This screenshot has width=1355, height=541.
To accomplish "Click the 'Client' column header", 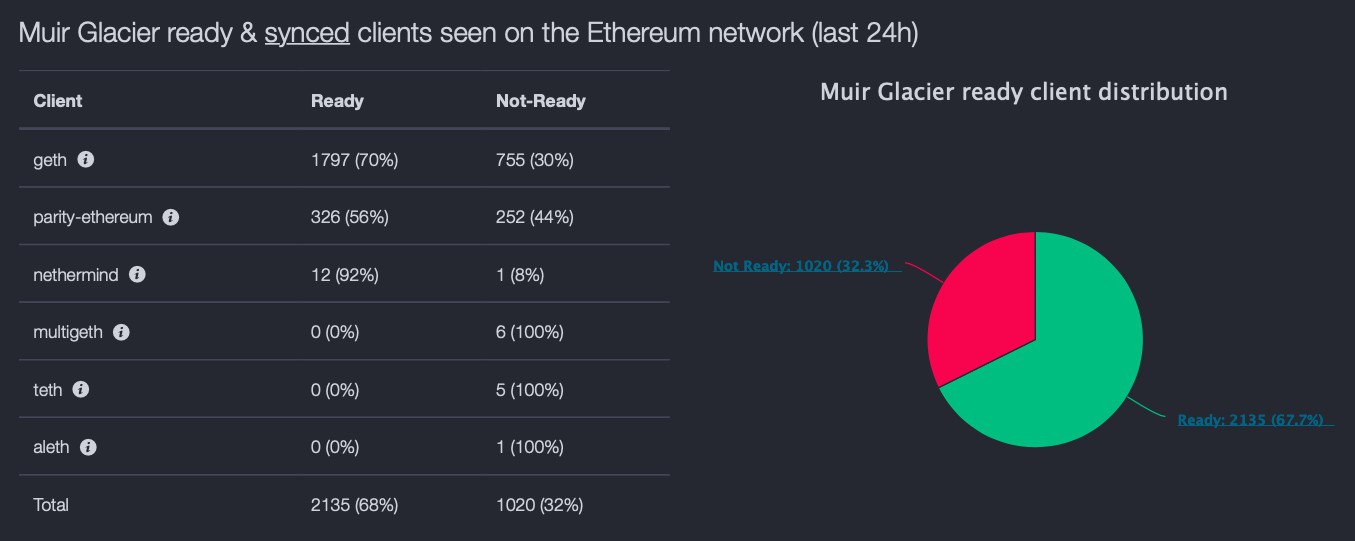I will pyautogui.click(x=58, y=101).
